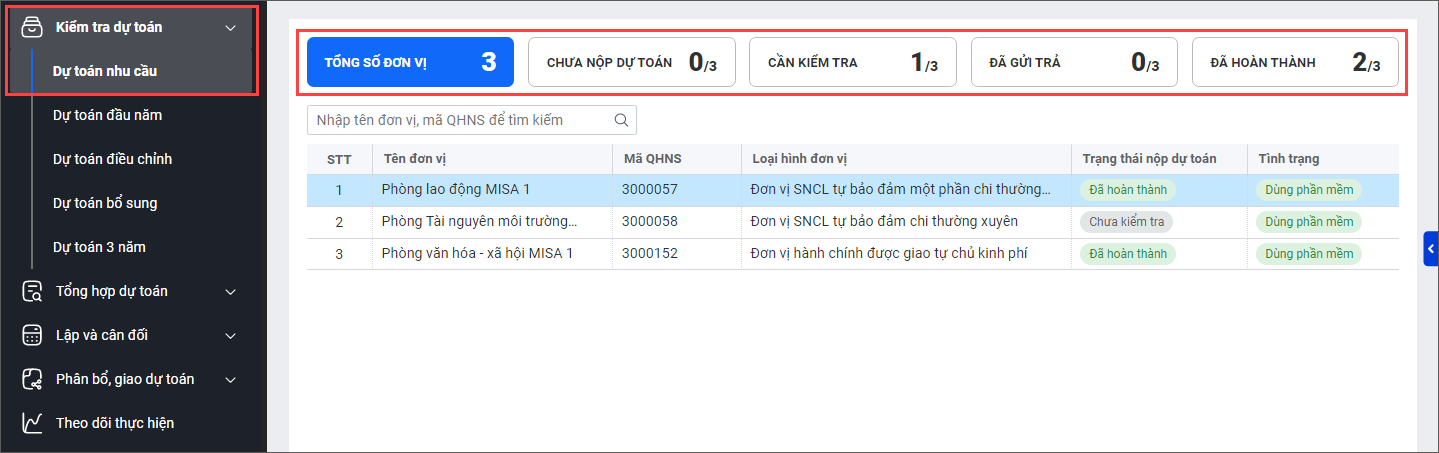Viewport: 1439px width, 453px height.
Task: Select the Phòng Tài nguyên môi trường row
Action: tap(479, 222)
